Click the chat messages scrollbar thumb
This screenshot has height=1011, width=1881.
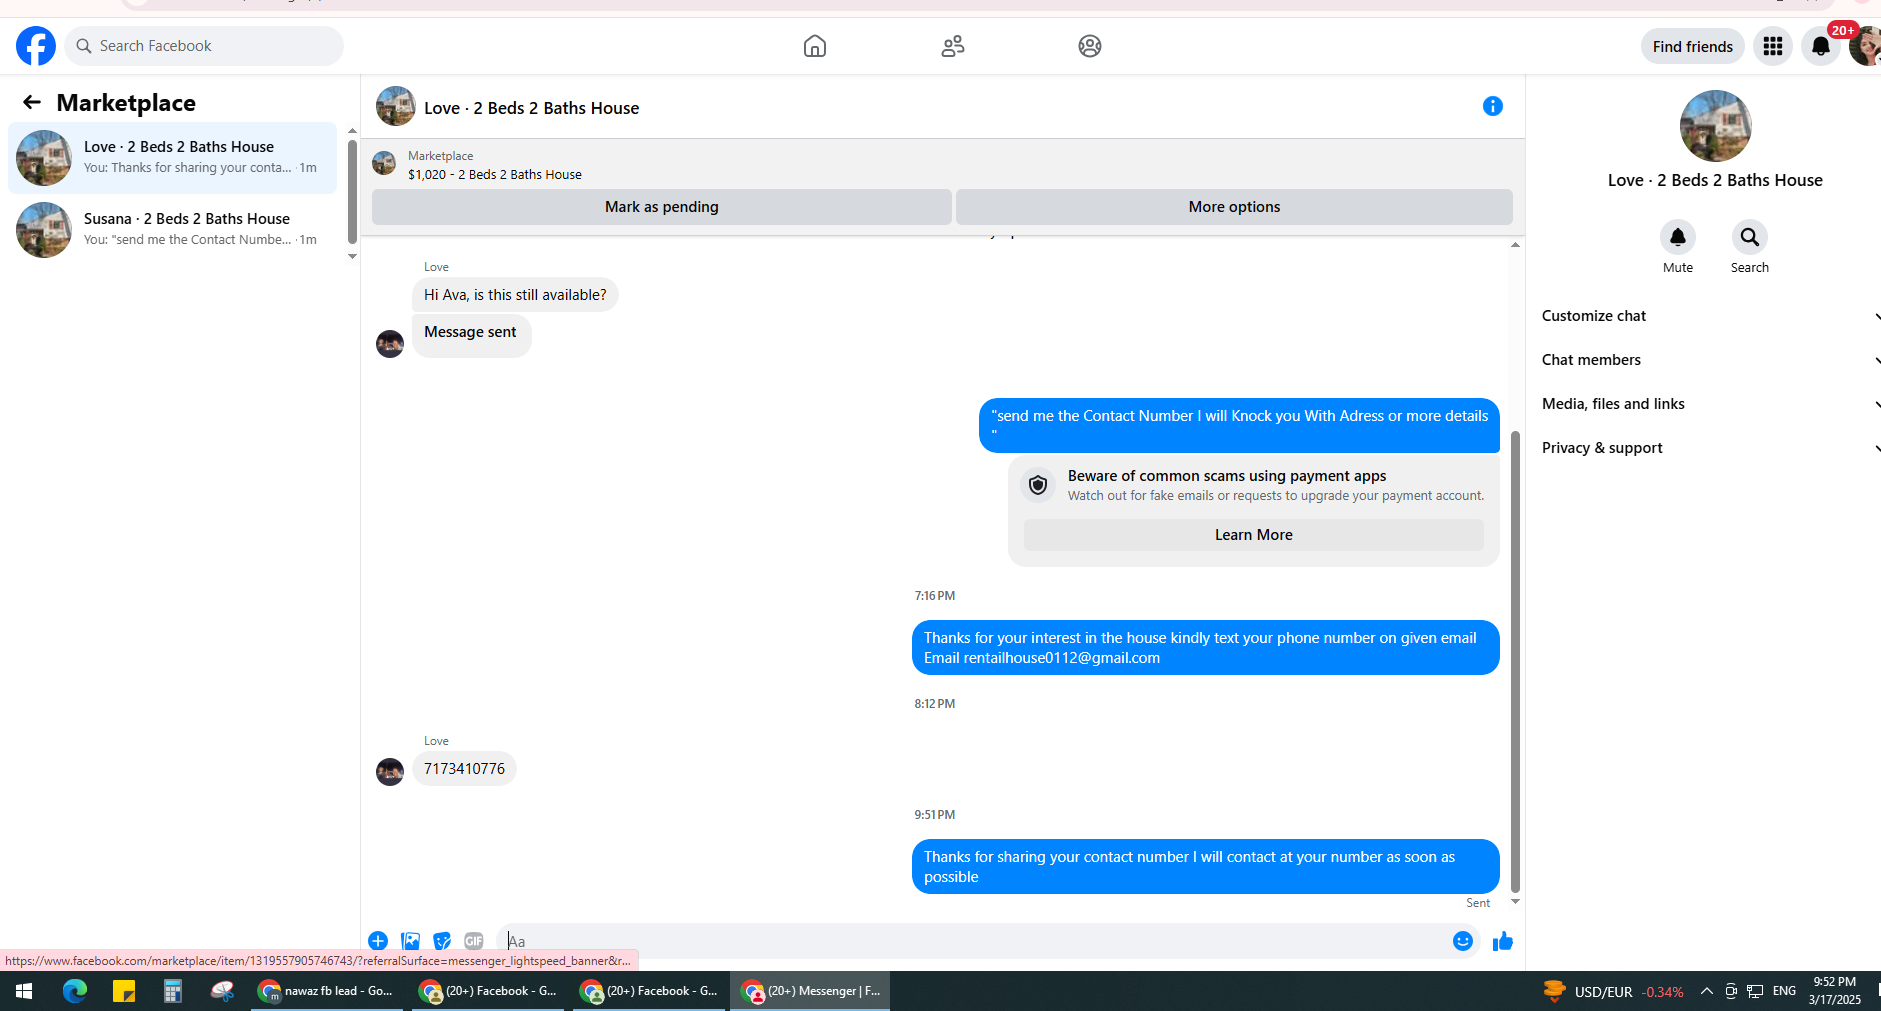tap(1515, 661)
